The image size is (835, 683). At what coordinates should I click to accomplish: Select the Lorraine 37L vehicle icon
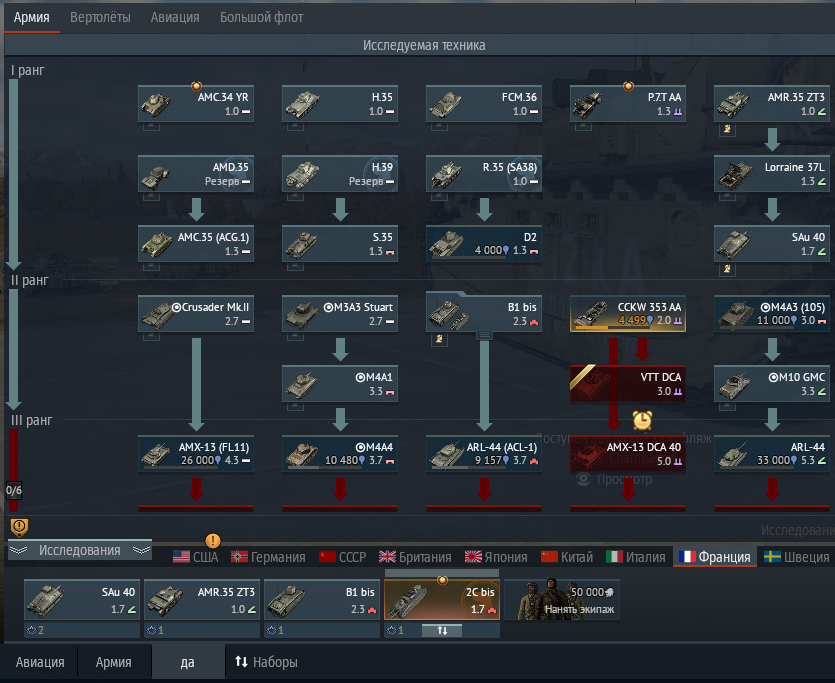(734, 175)
